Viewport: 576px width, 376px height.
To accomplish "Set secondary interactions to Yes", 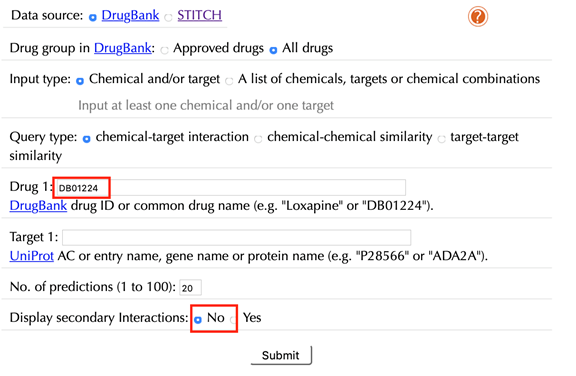I will [233, 320].
